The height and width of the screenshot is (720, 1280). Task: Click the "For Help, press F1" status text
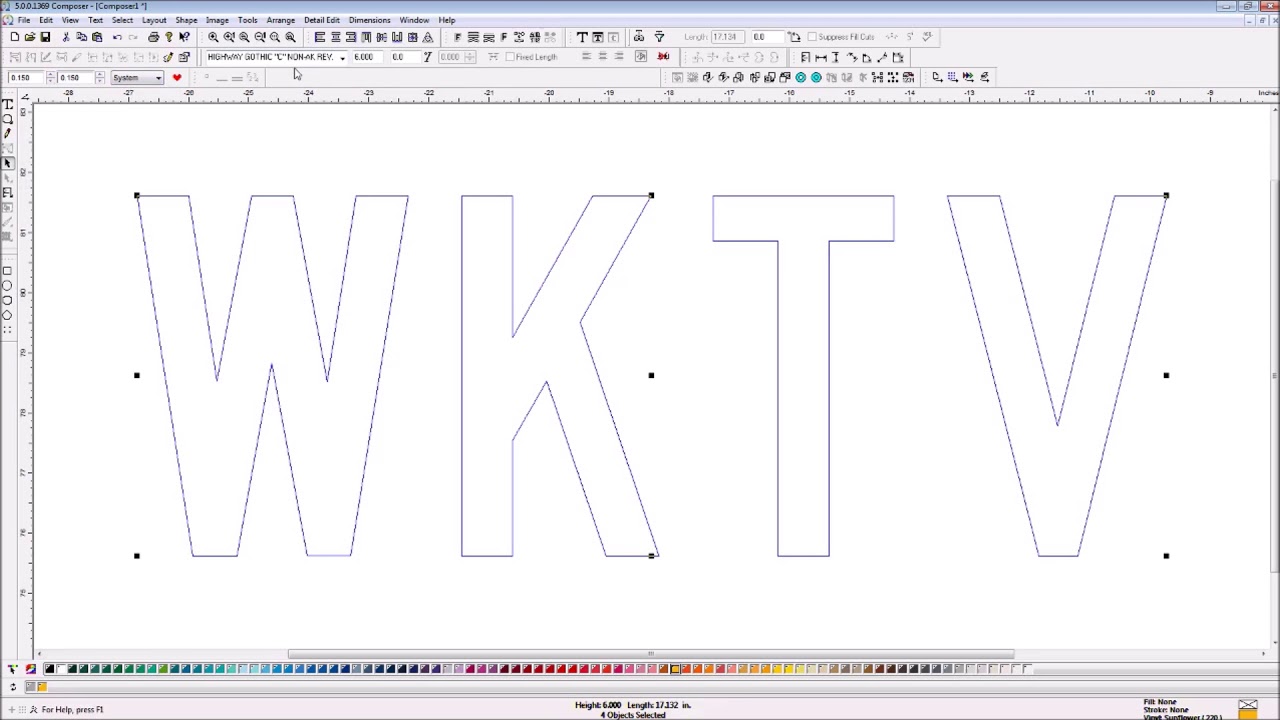pos(72,710)
